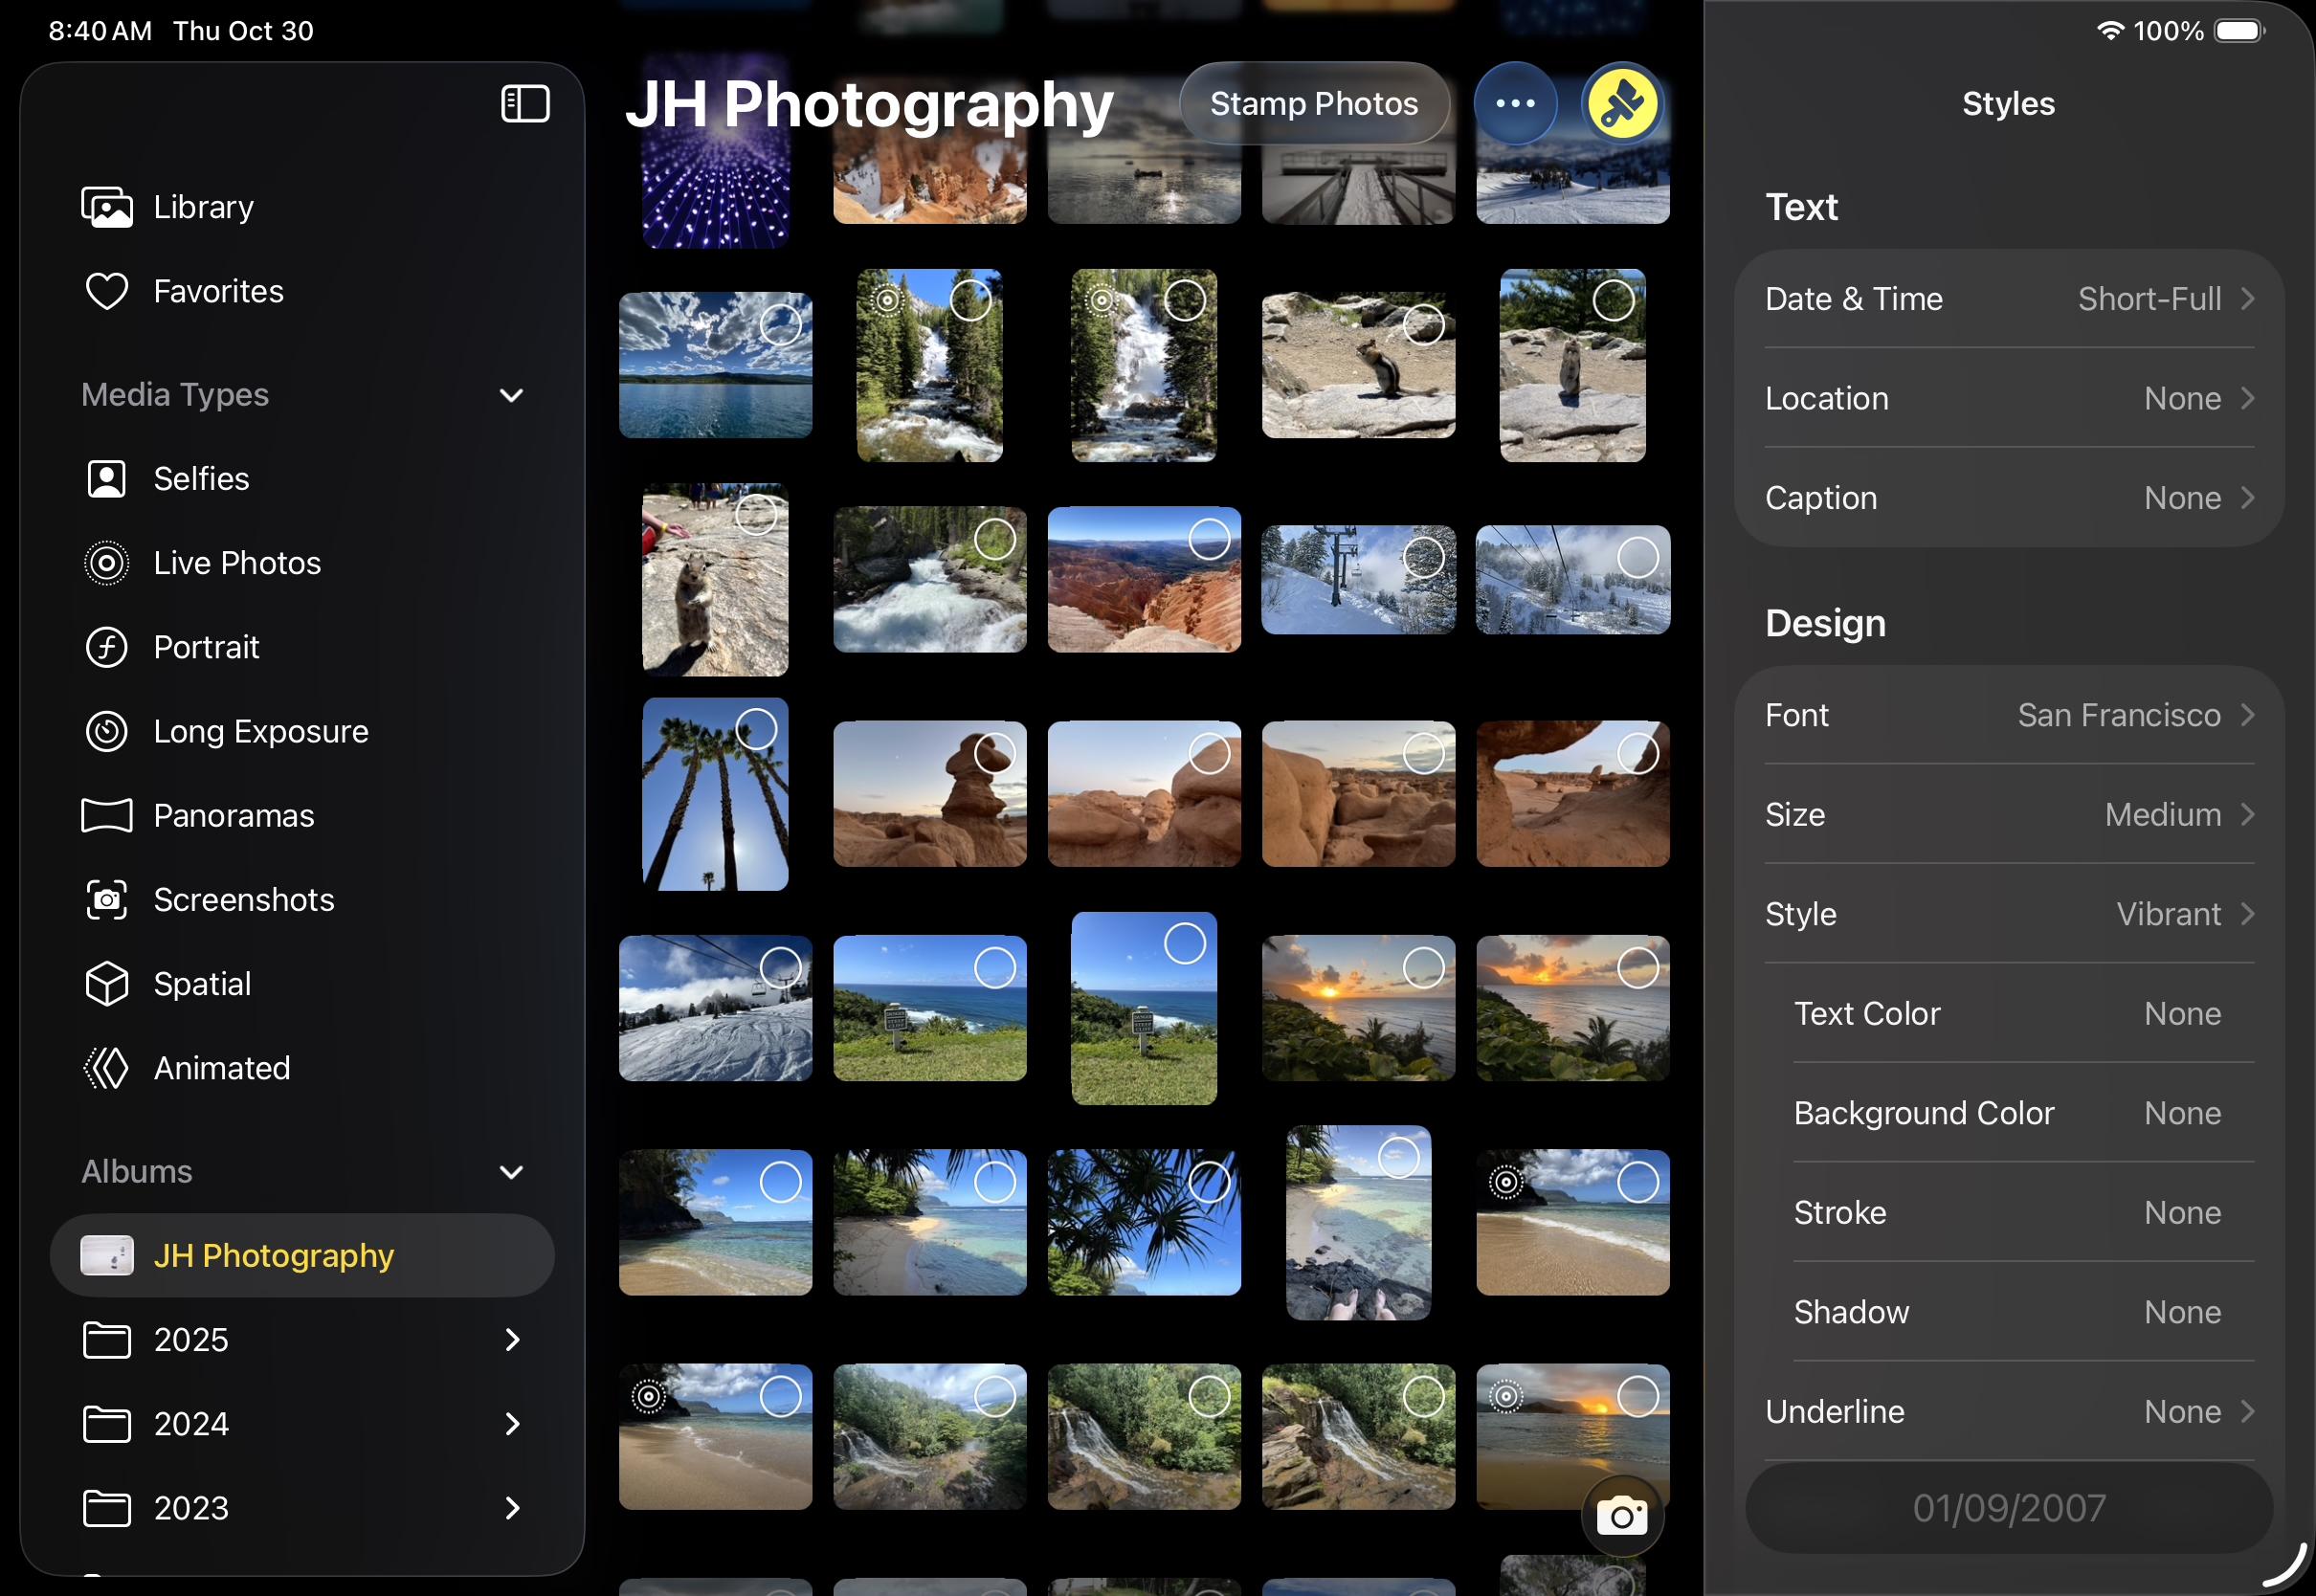2316x1596 pixels.
Task: Open Live Photos media type
Action: 237,563
